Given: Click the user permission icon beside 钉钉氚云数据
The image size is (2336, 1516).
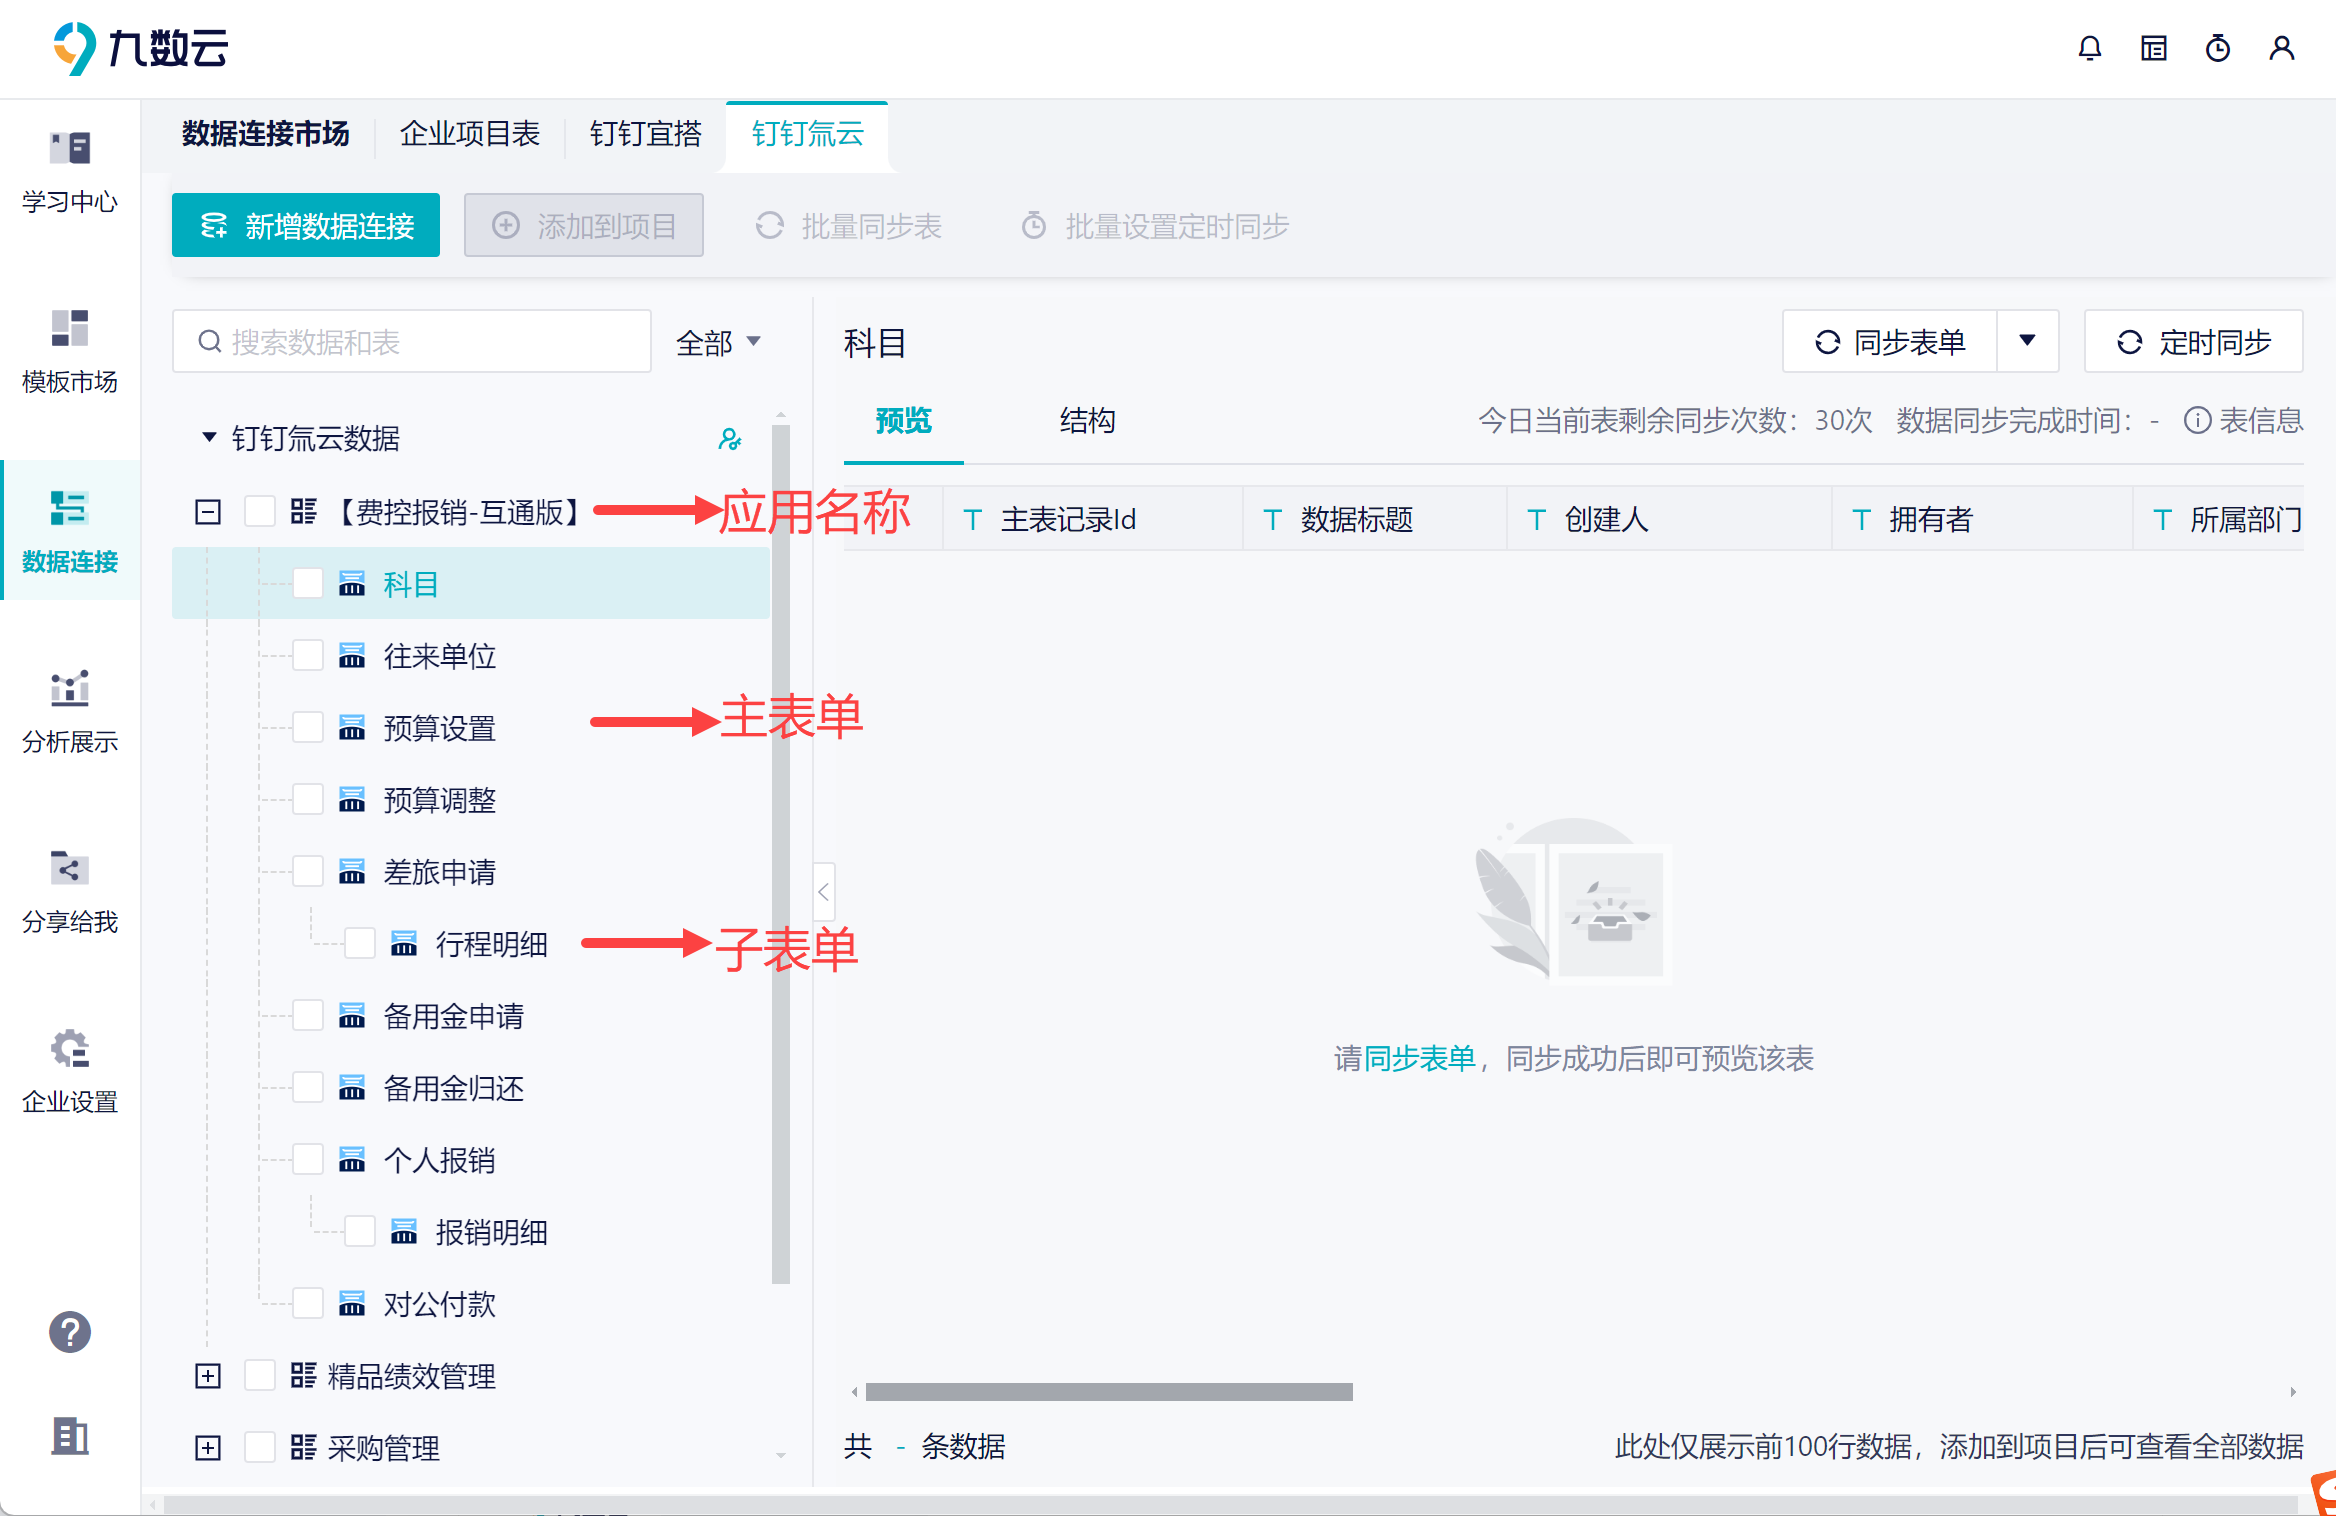Looking at the screenshot, I should coord(730,439).
